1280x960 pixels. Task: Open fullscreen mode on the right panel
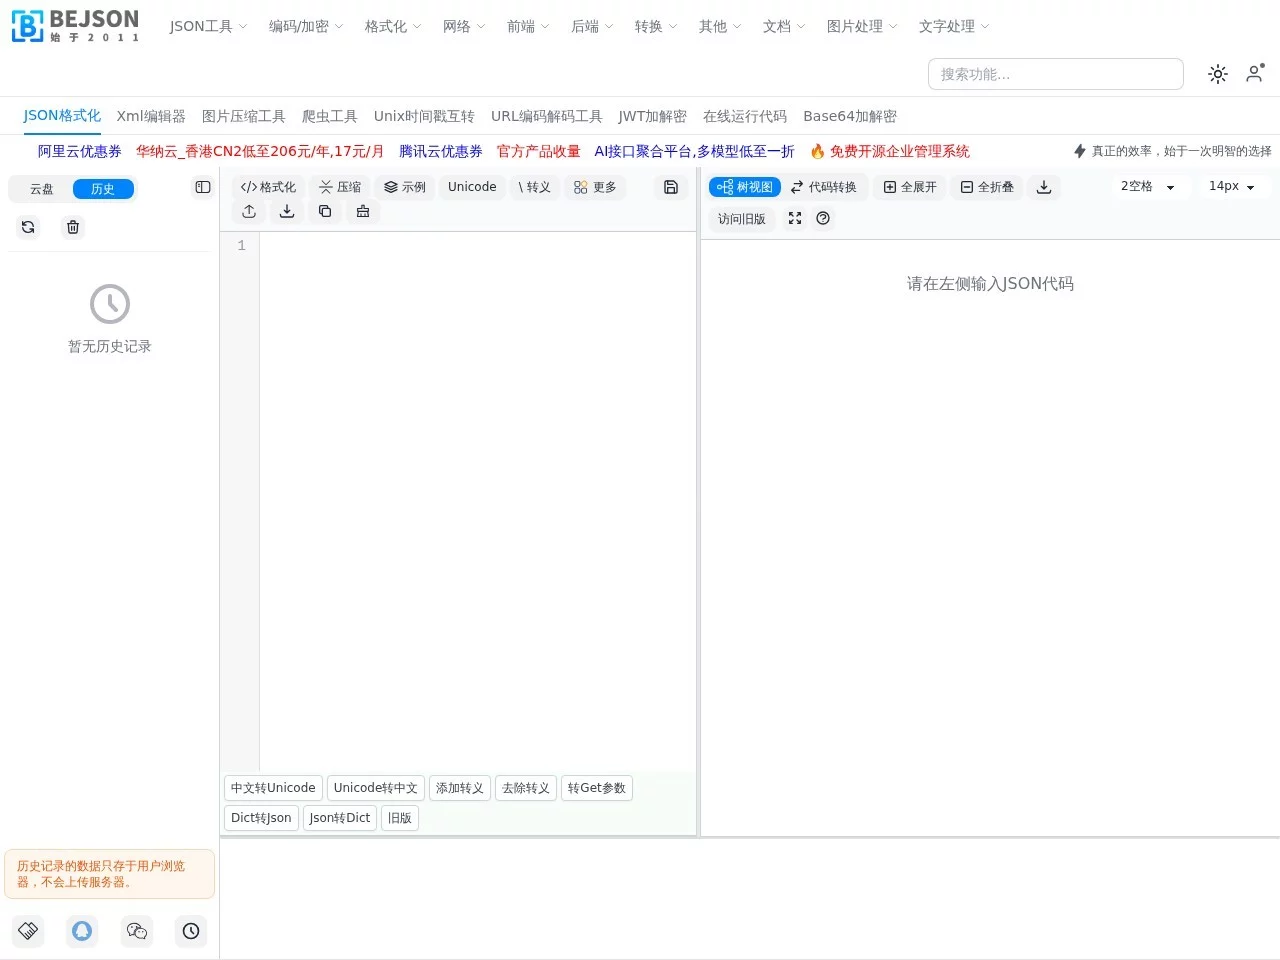(794, 219)
